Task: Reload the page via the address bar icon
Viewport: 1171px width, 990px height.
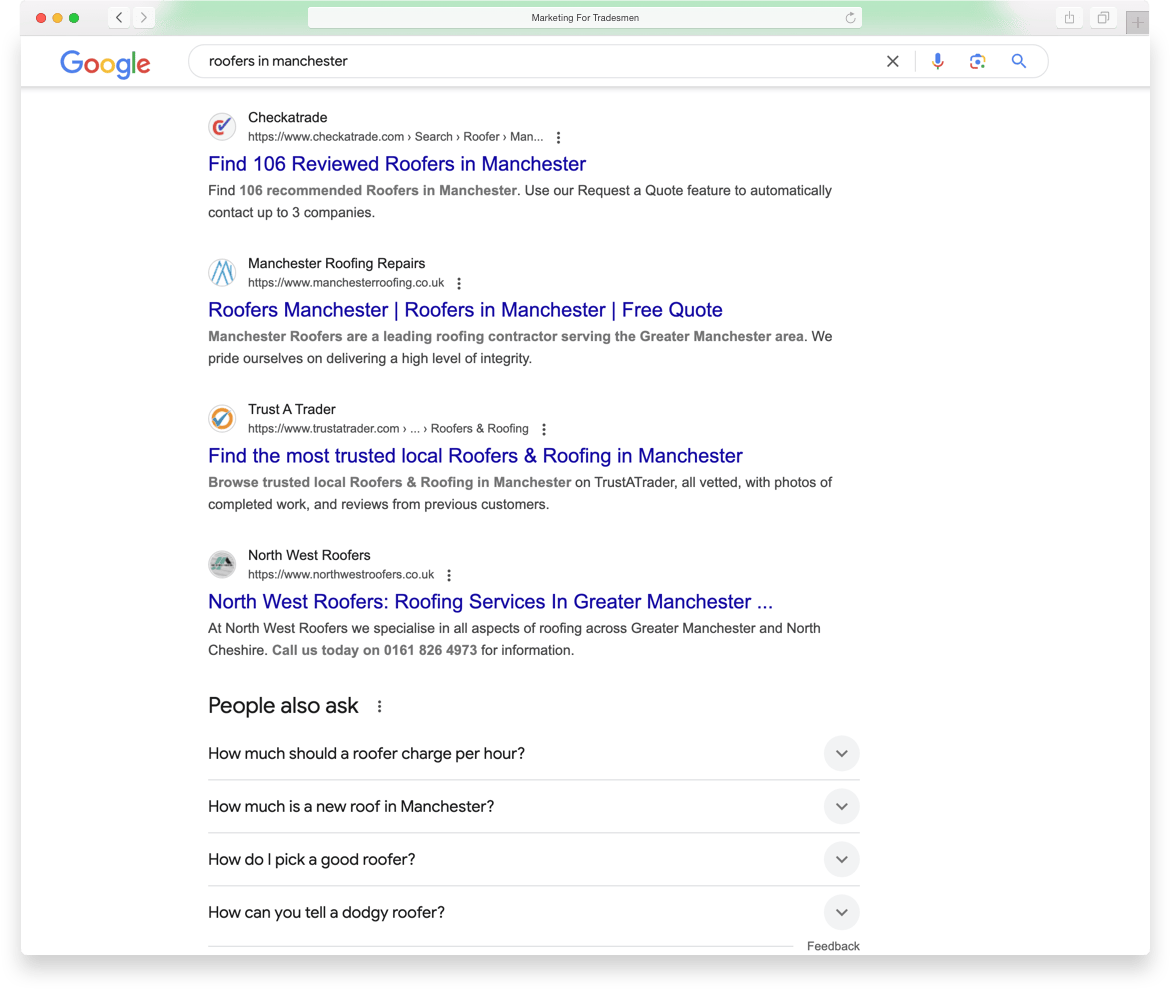Action: click(850, 18)
